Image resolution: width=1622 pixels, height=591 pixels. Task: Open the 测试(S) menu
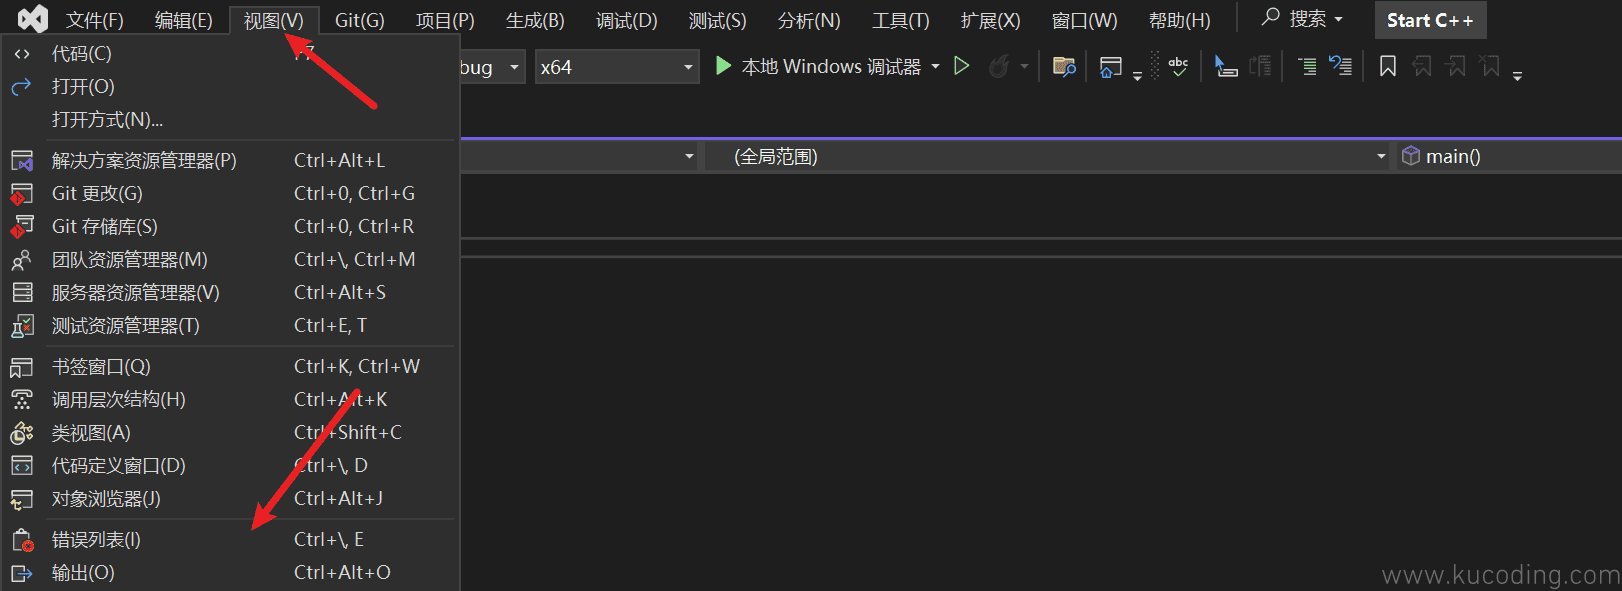pyautogui.click(x=717, y=21)
